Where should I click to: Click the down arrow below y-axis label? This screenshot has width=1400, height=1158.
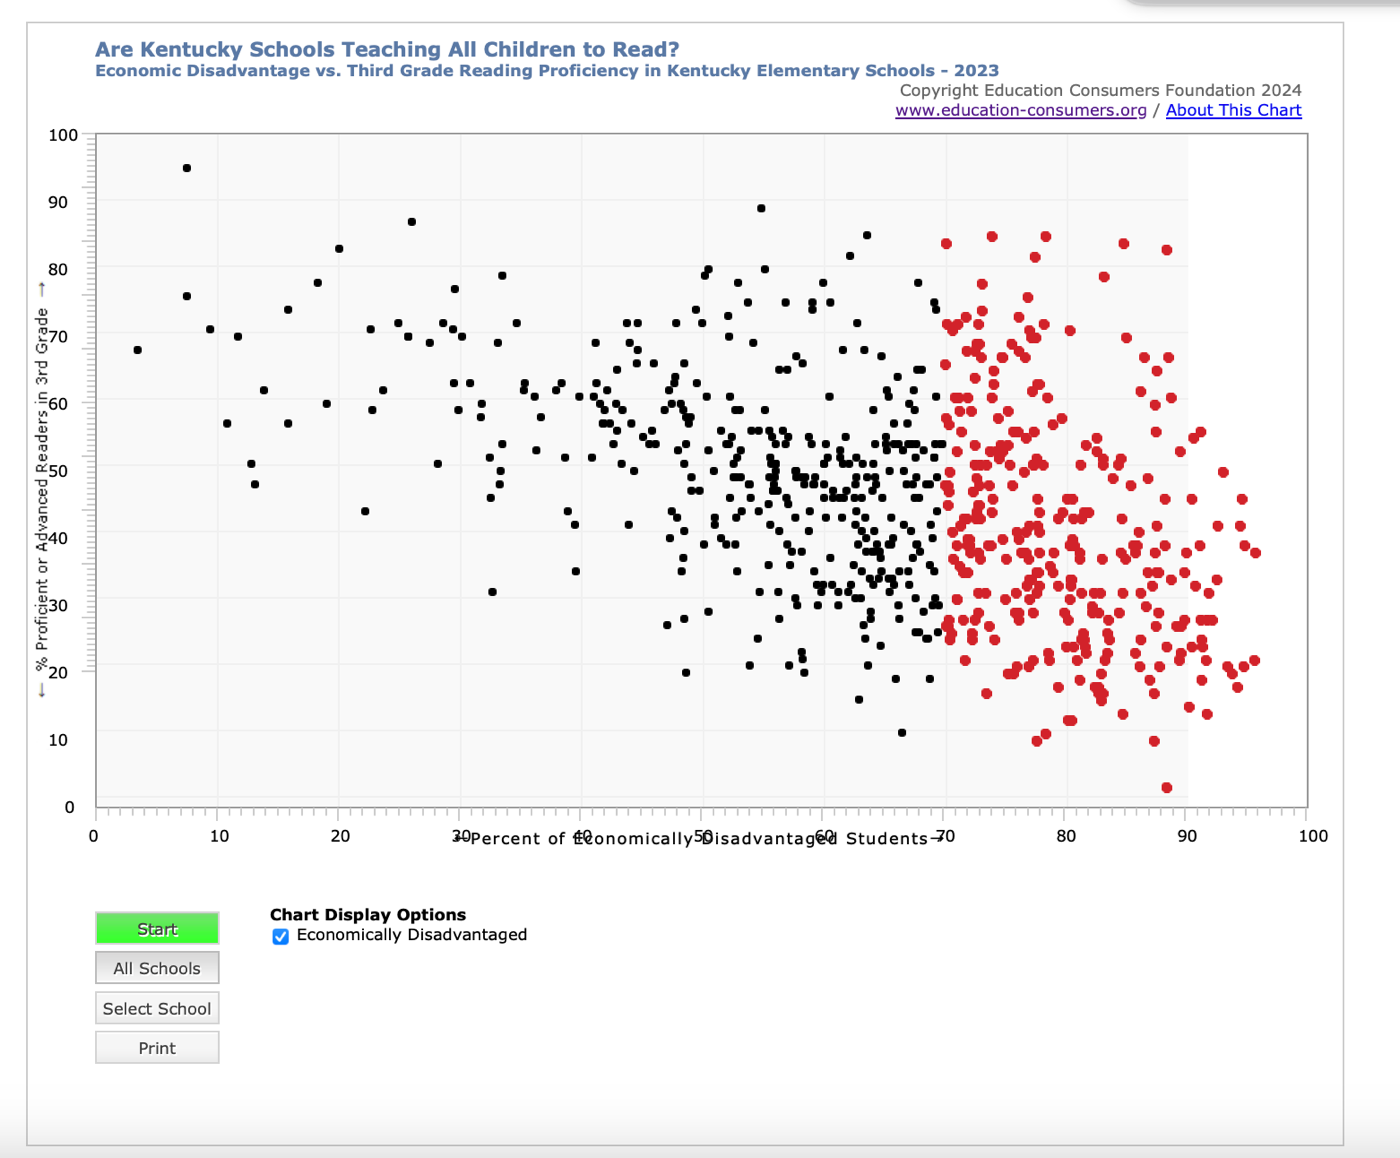(x=41, y=691)
